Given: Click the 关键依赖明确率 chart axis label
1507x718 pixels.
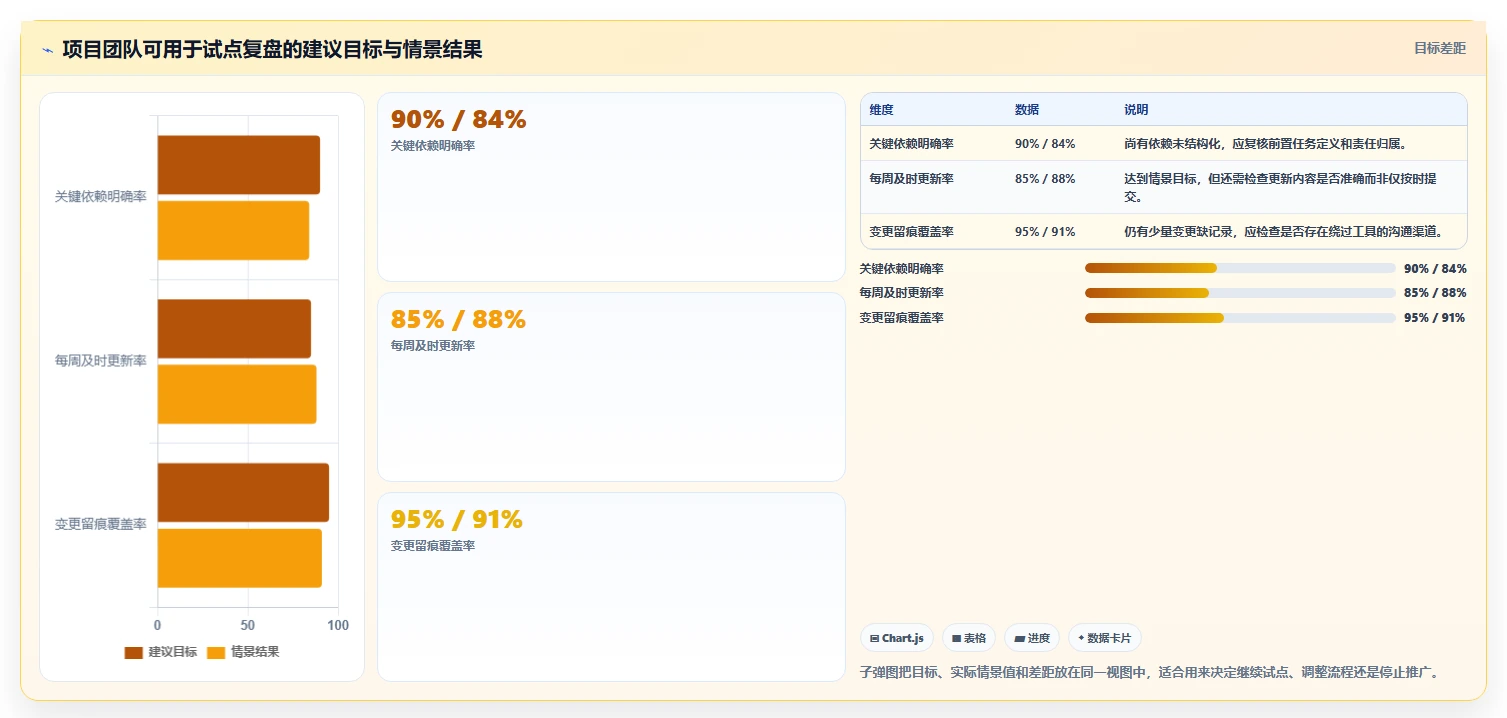Looking at the screenshot, I should tap(101, 197).
